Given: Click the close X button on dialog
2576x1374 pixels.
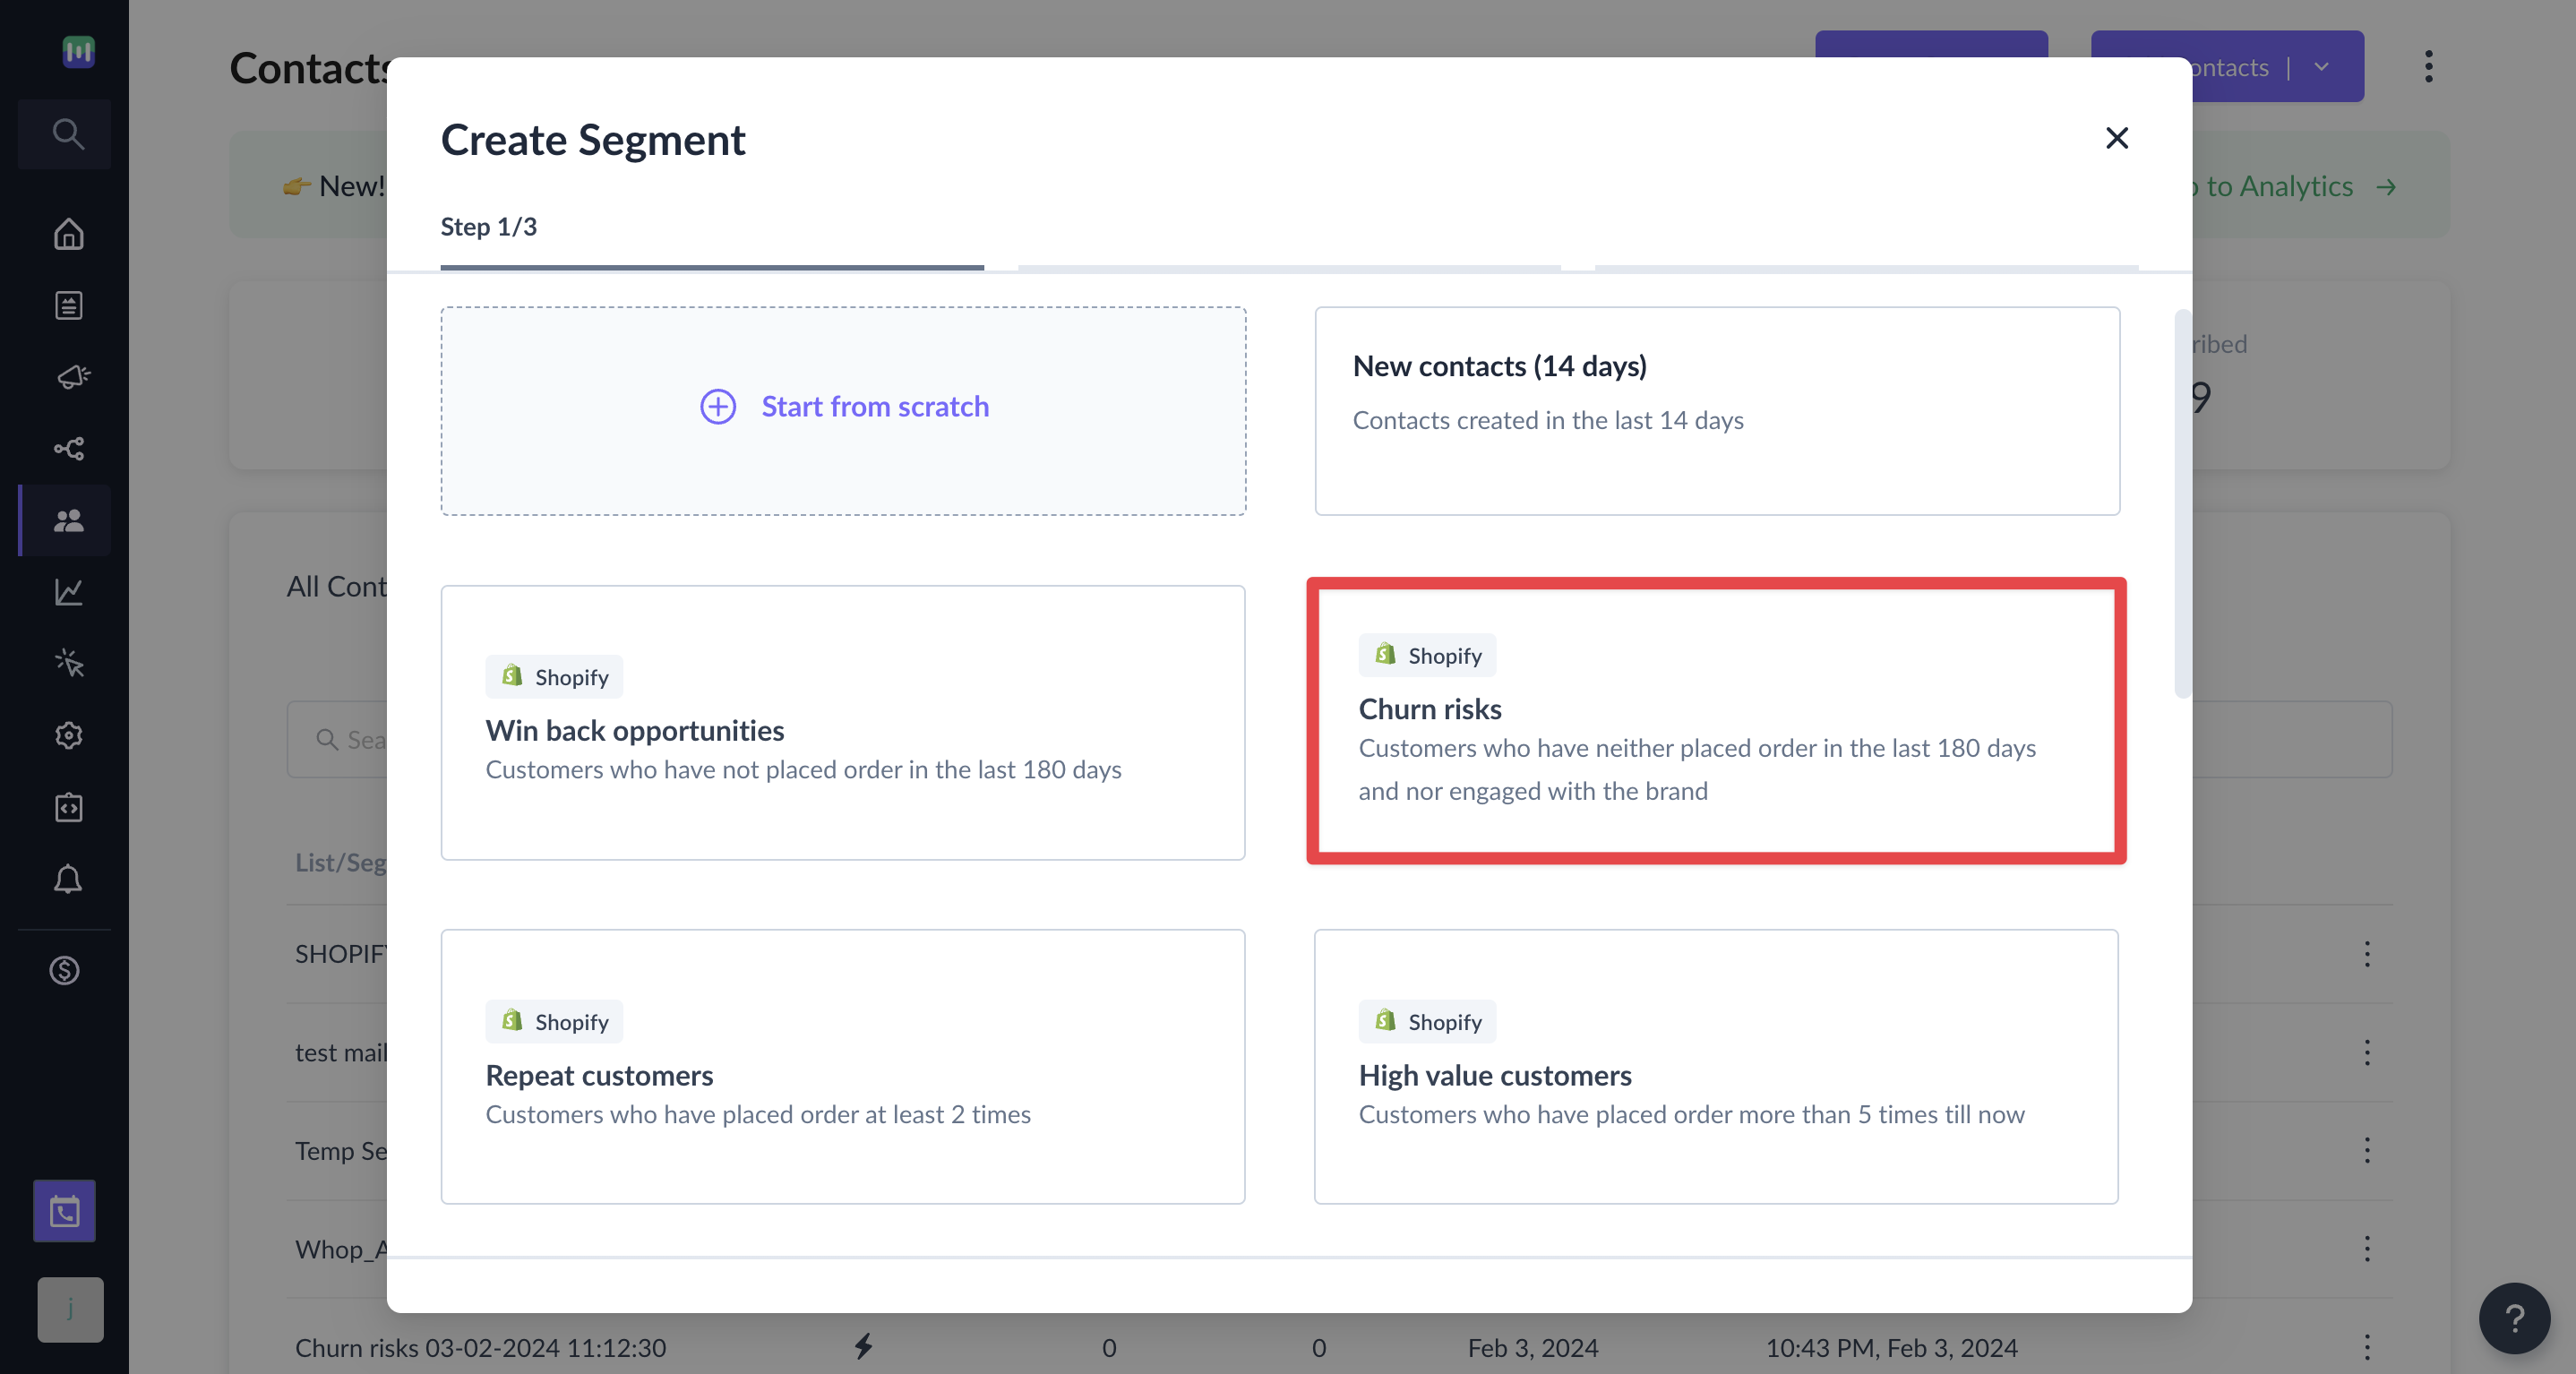Looking at the screenshot, I should [2116, 136].
